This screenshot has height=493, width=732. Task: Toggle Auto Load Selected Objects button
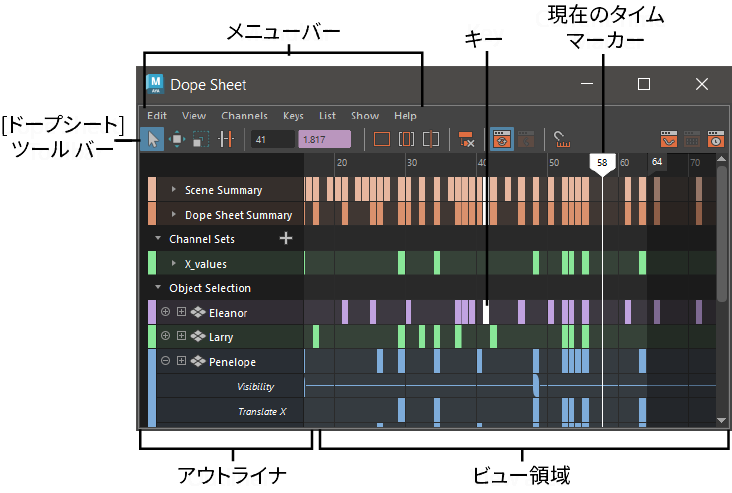click(x=502, y=139)
